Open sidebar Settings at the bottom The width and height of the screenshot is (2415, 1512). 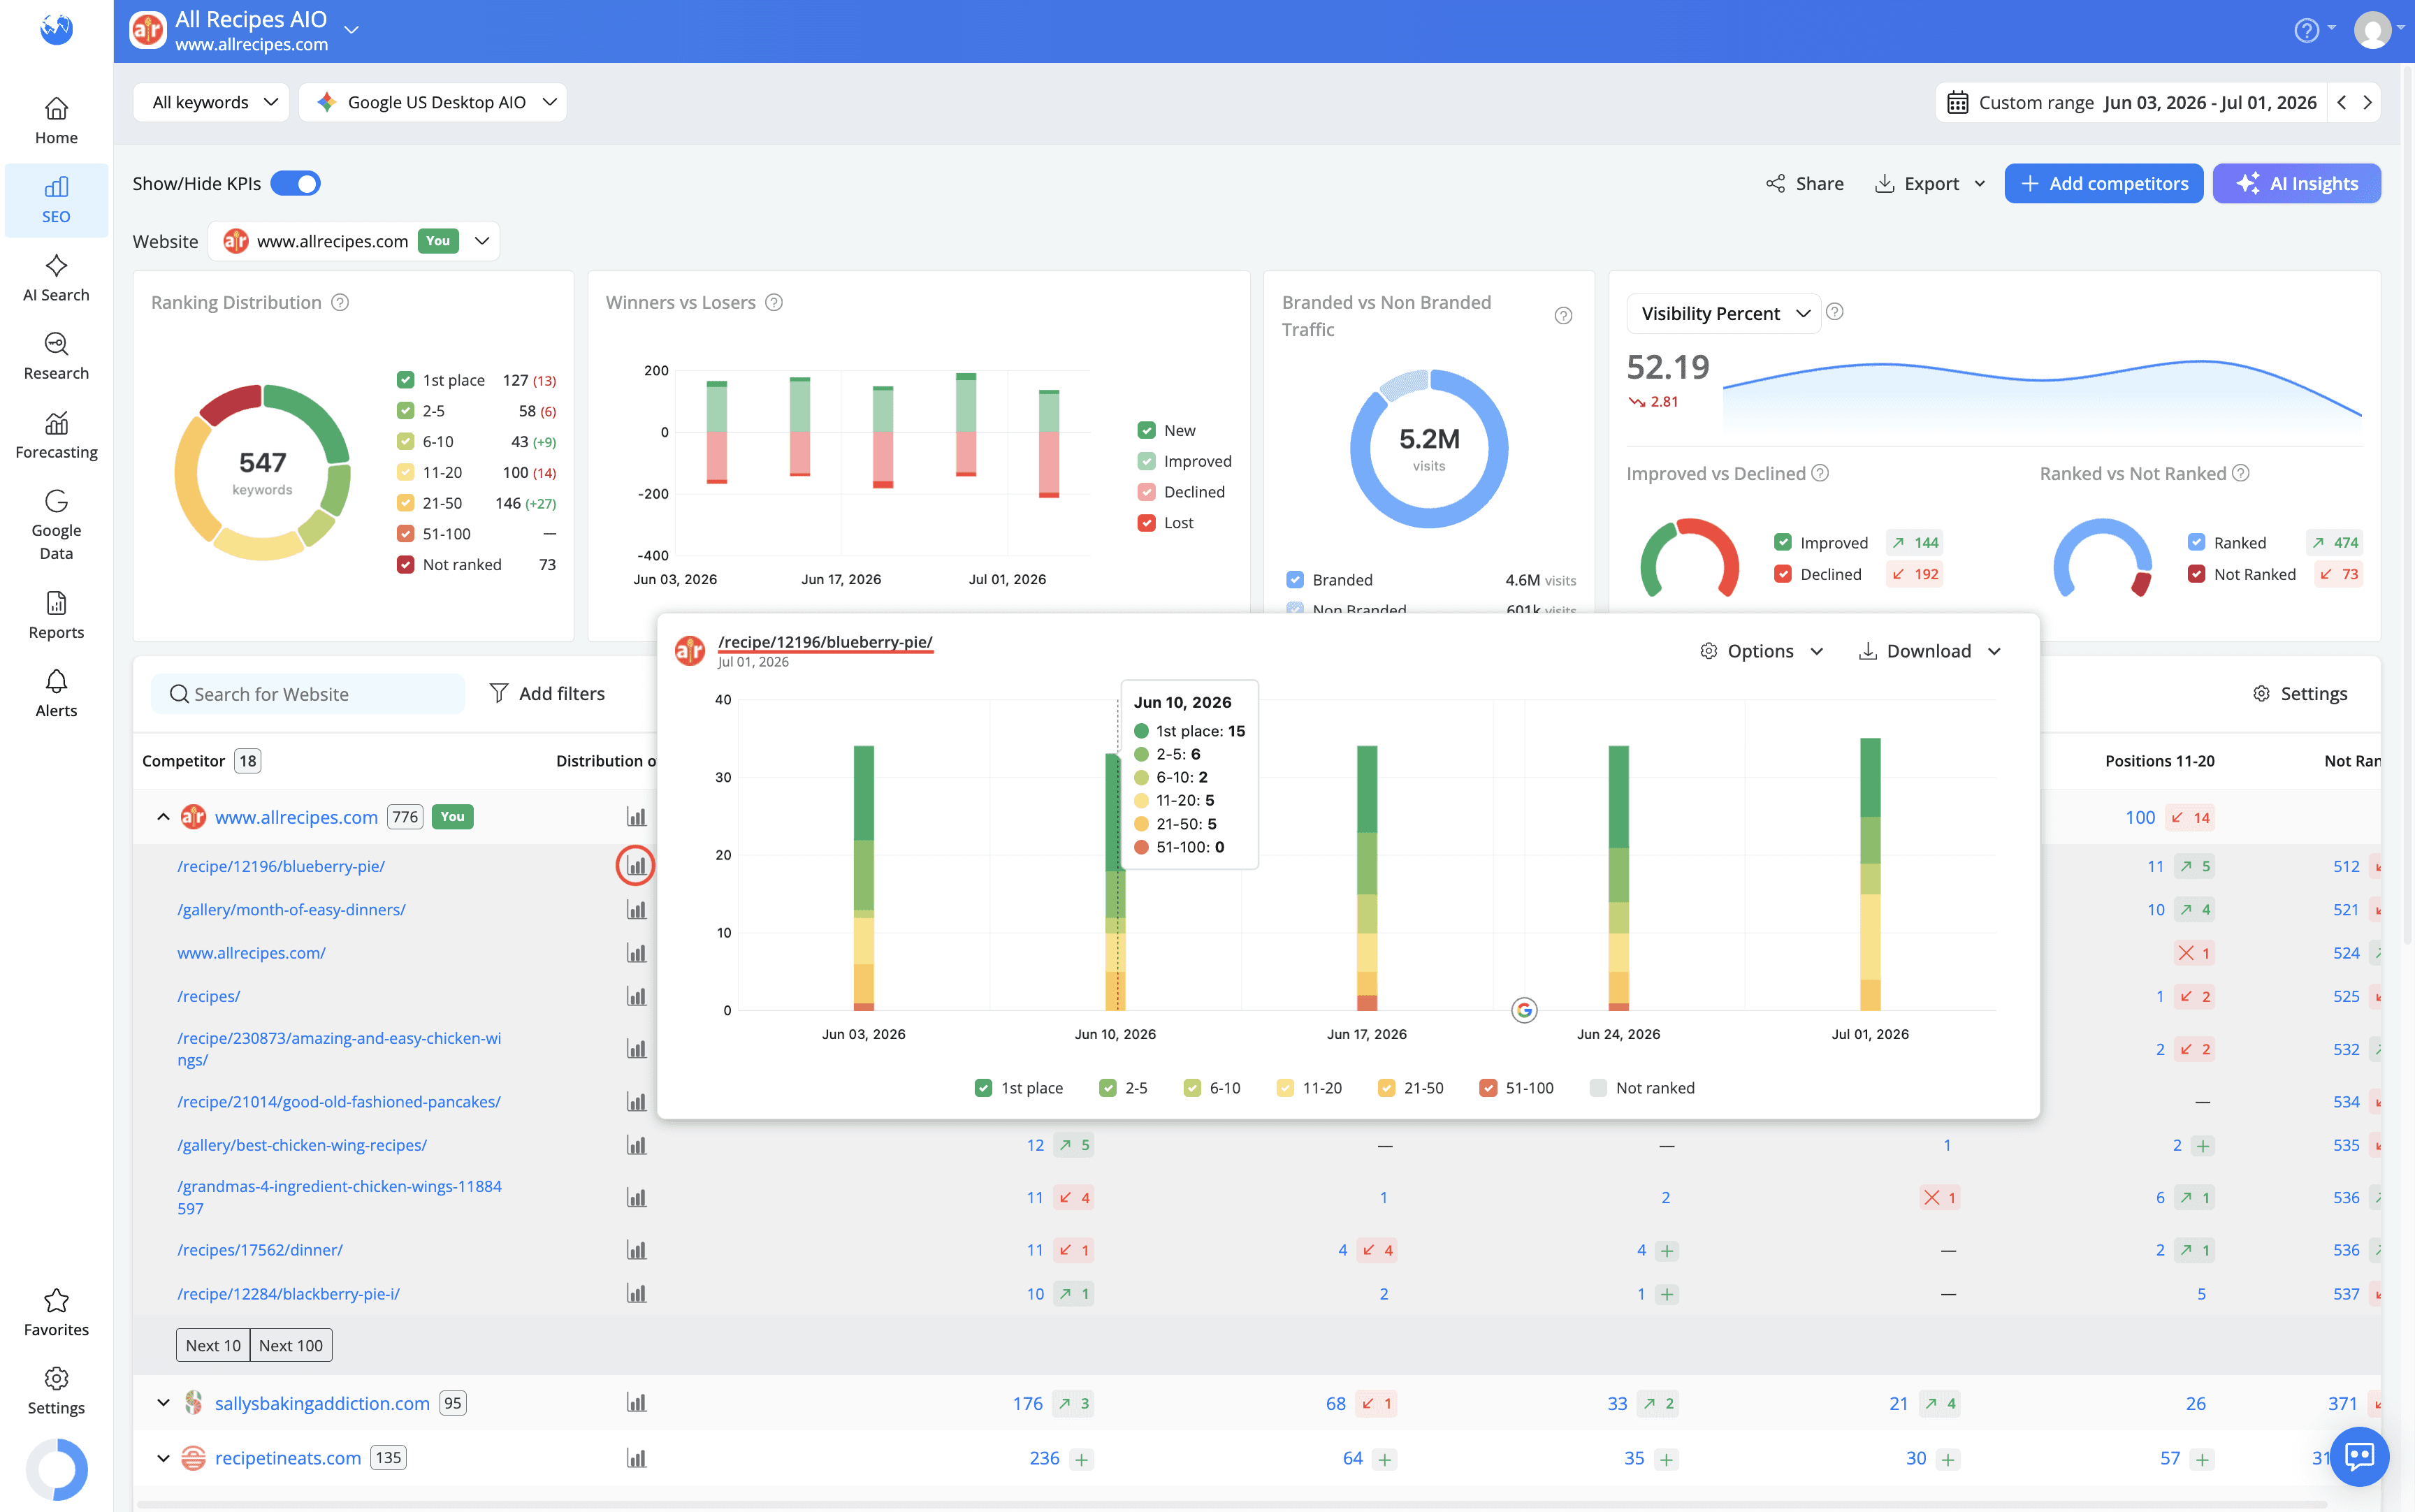click(x=56, y=1391)
